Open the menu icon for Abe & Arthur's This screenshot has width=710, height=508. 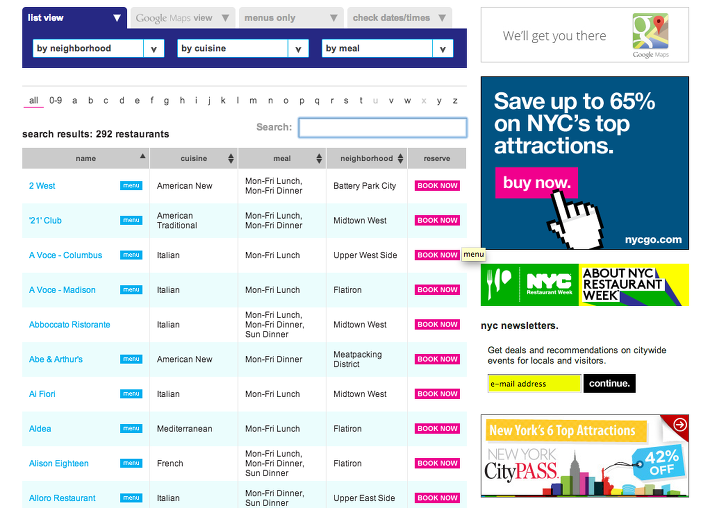pyautogui.click(x=131, y=359)
